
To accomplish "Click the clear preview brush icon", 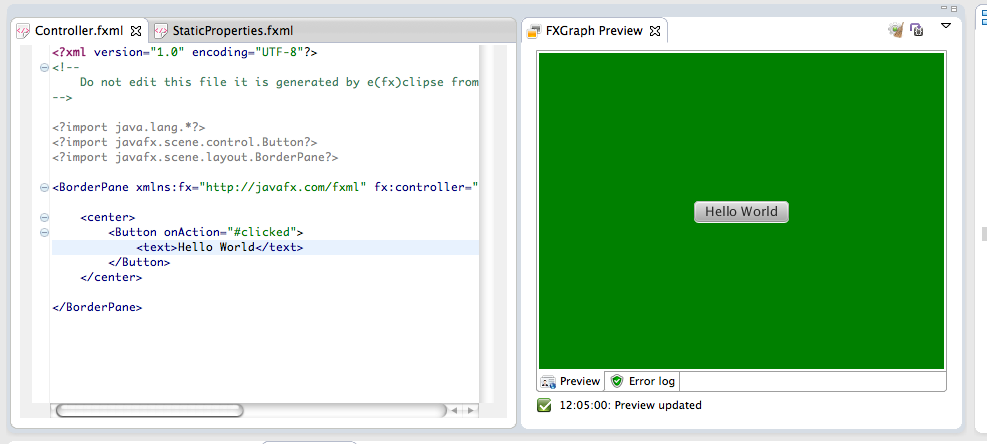I will [896, 30].
